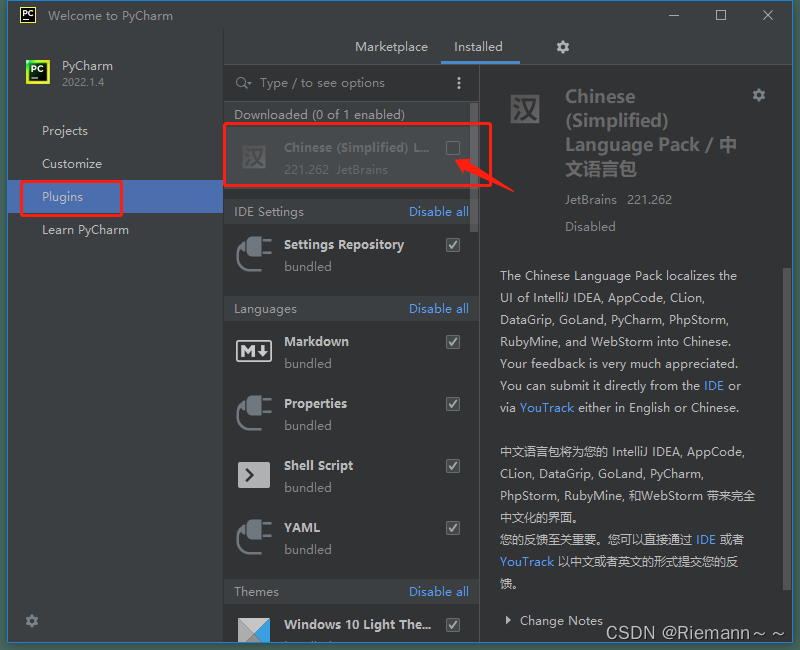
Task: Click Disable all for IDE Settings
Action: (439, 212)
